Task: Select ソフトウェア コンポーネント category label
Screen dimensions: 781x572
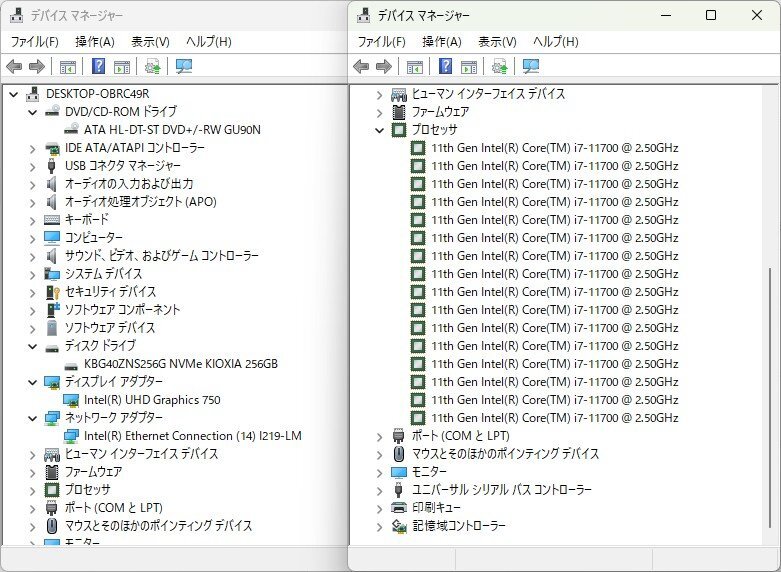Action: pyautogui.click(x=123, y=309)
